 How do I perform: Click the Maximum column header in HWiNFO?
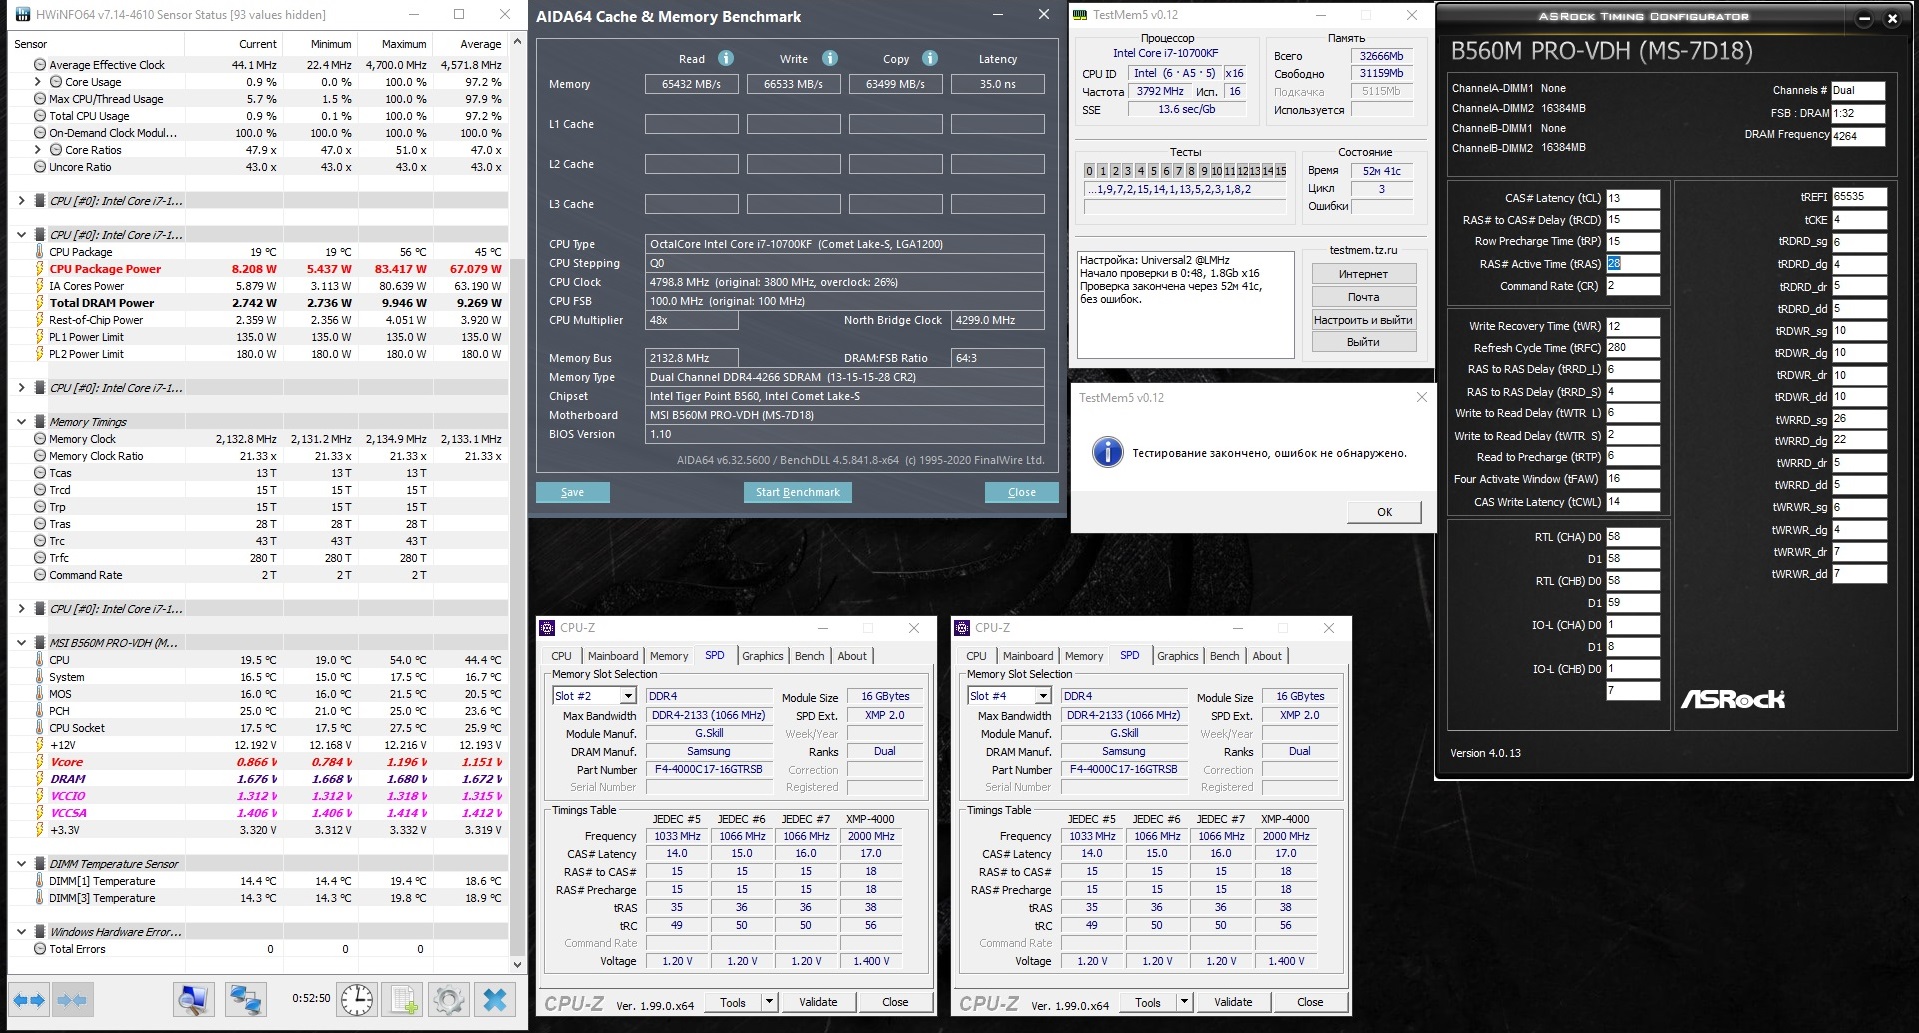click(x=395, y=44)
